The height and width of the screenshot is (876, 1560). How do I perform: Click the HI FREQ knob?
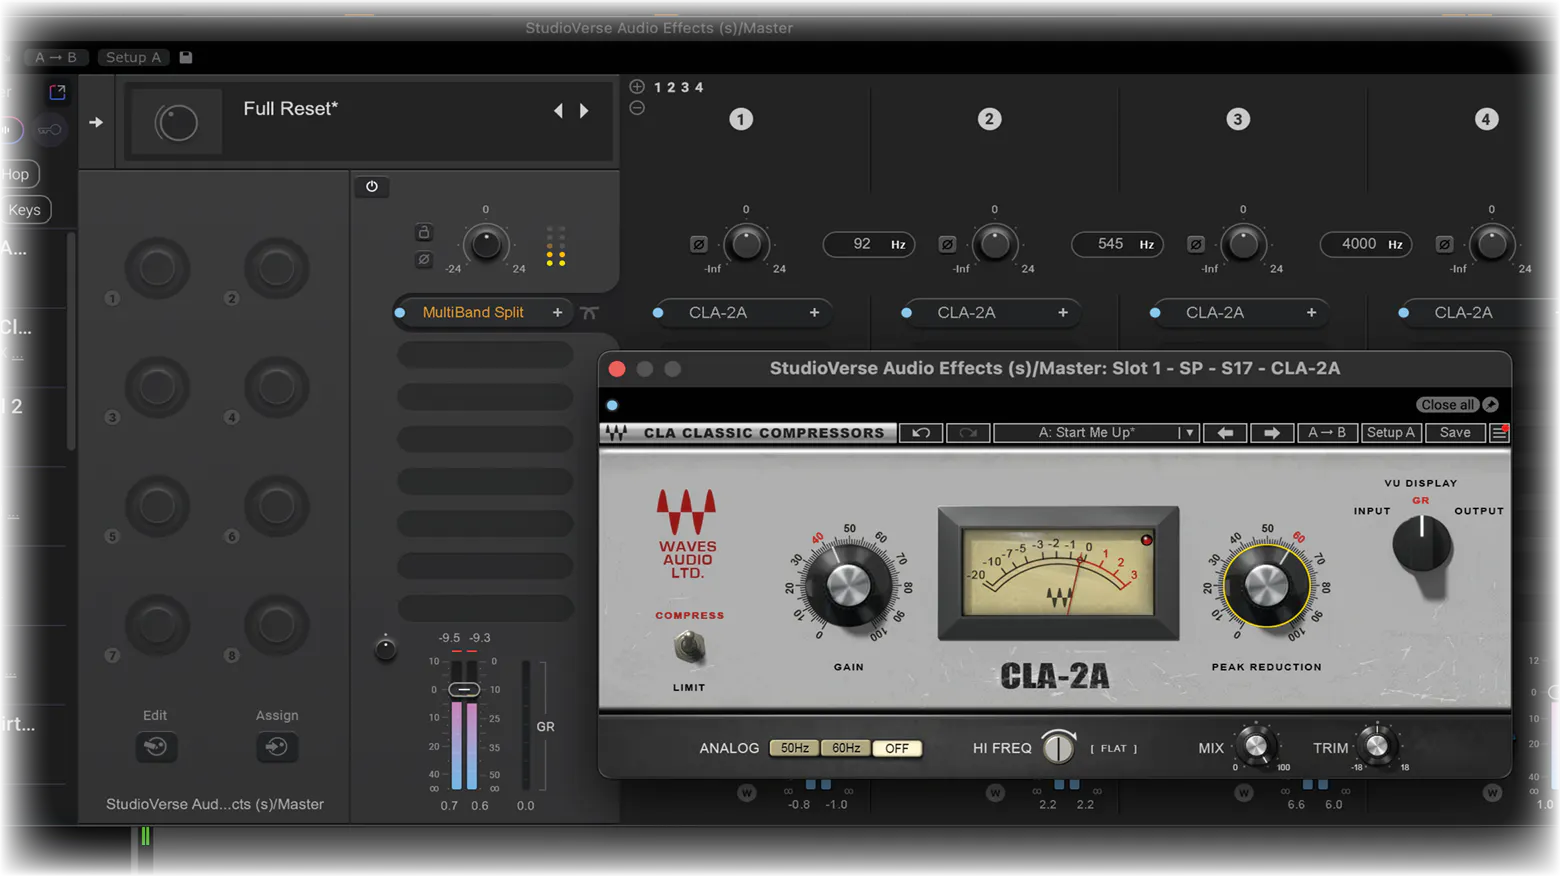point(1058,747)
